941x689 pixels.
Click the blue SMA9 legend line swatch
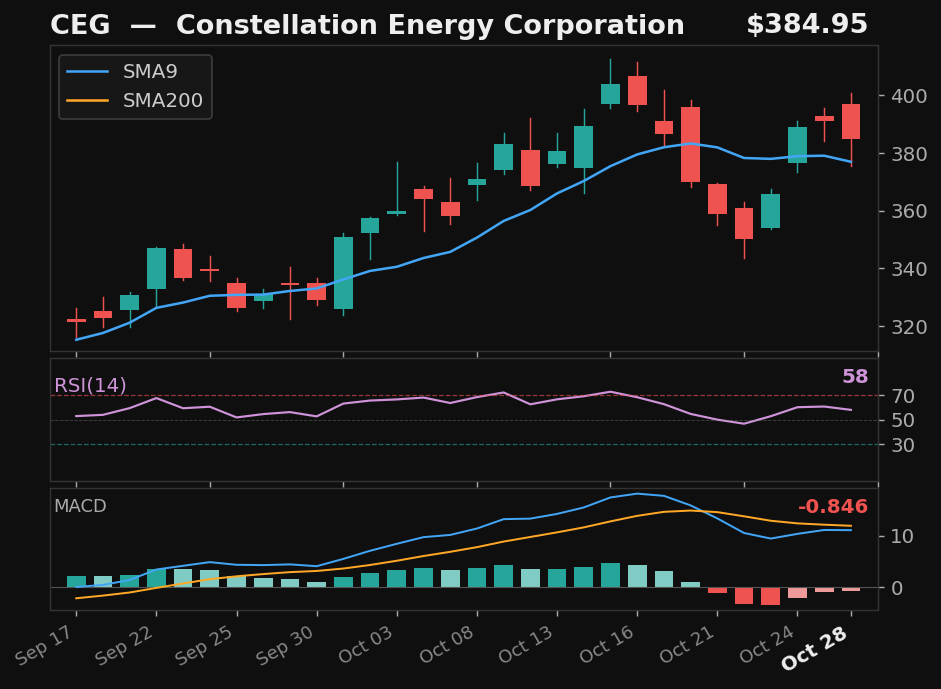tap(88, 71)
